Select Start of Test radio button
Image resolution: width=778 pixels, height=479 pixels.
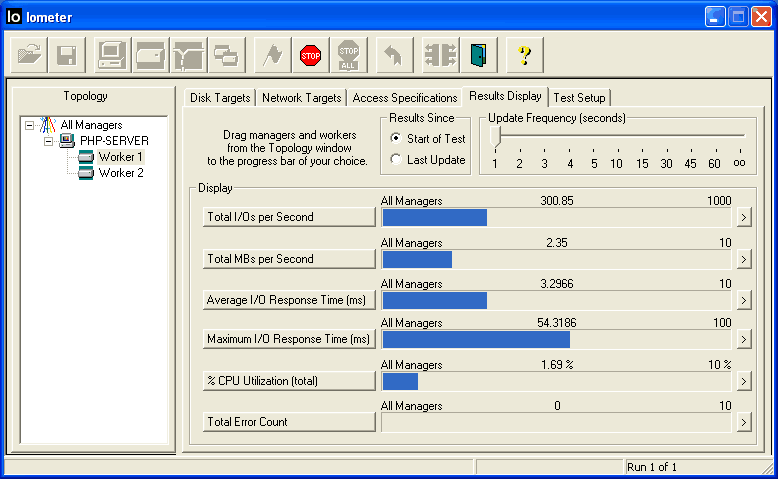(395, 138)
